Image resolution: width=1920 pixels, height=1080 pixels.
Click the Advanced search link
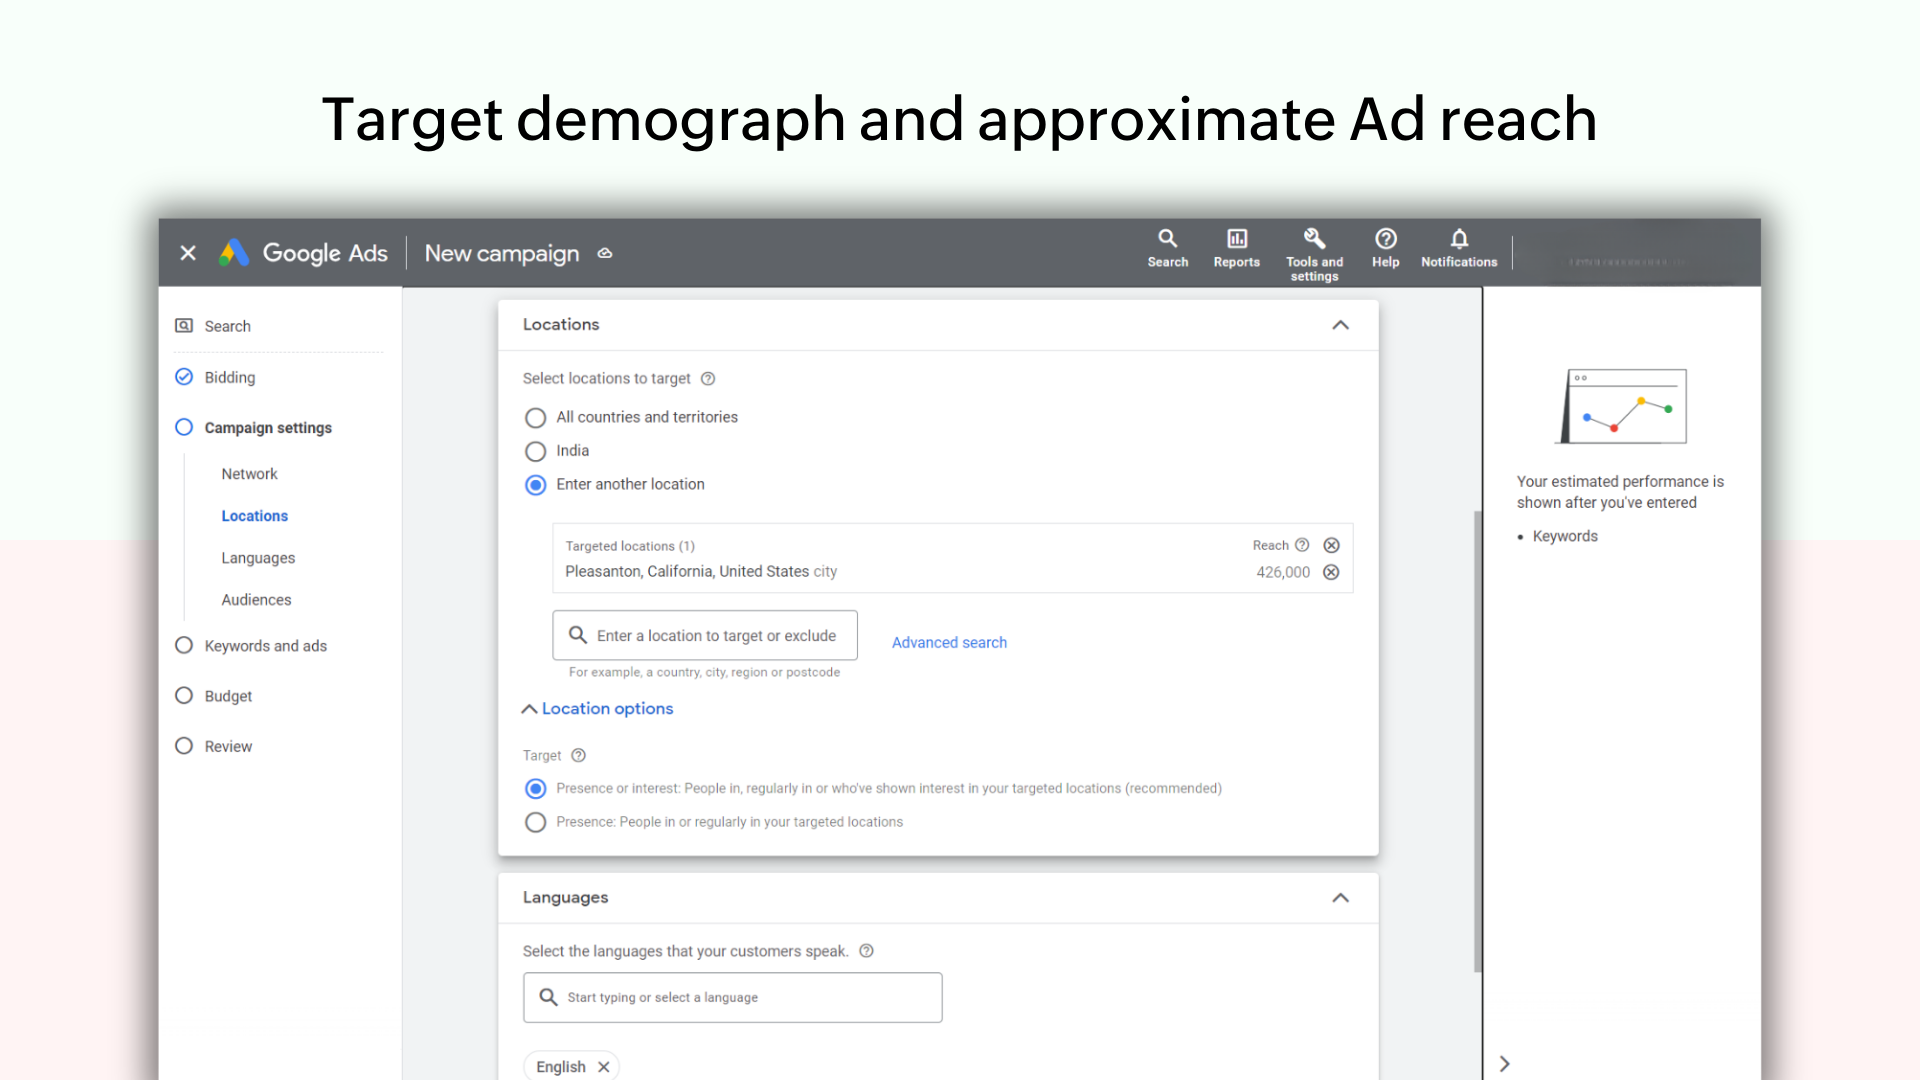pos(949,642)
